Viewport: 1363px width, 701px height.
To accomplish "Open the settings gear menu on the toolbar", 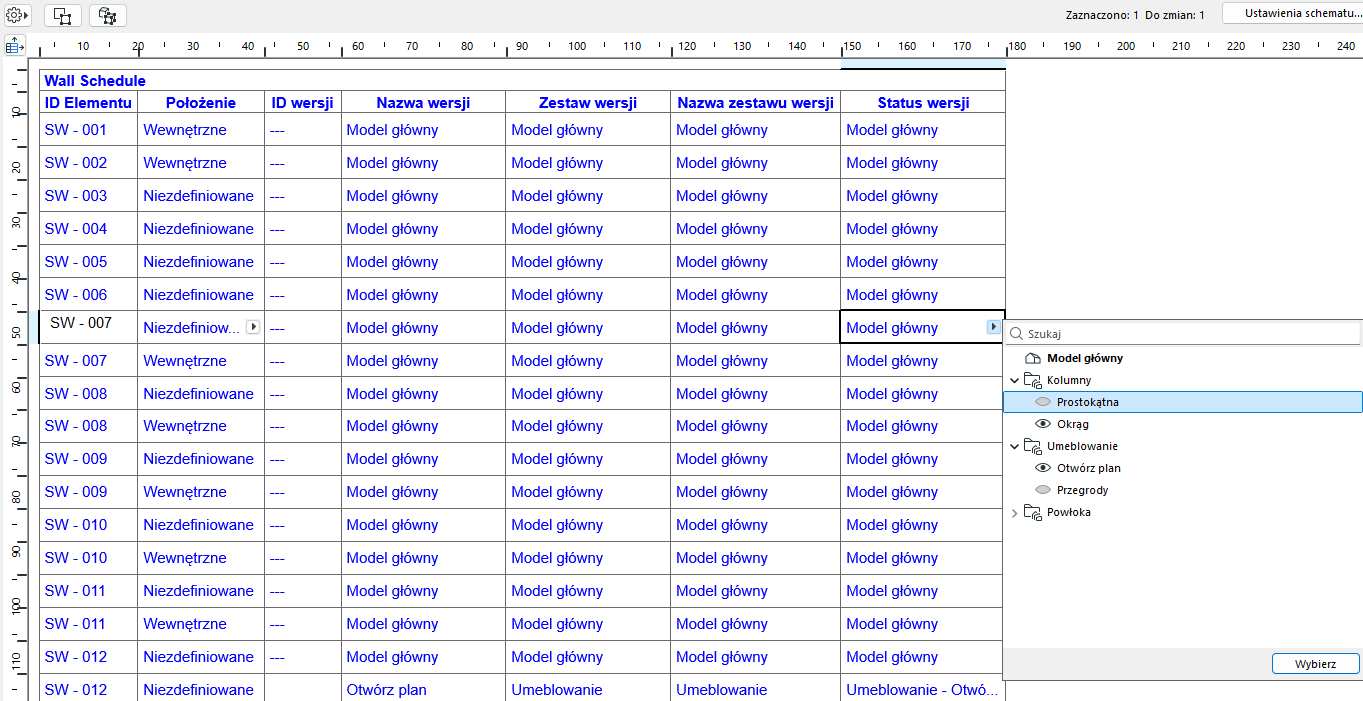I will (x=14, y=15).
